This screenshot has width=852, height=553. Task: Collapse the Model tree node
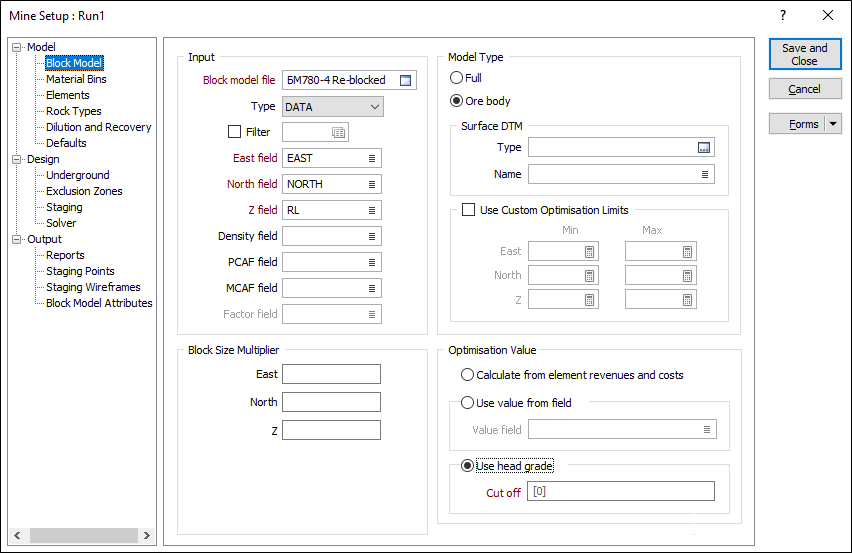coord(16,47)
